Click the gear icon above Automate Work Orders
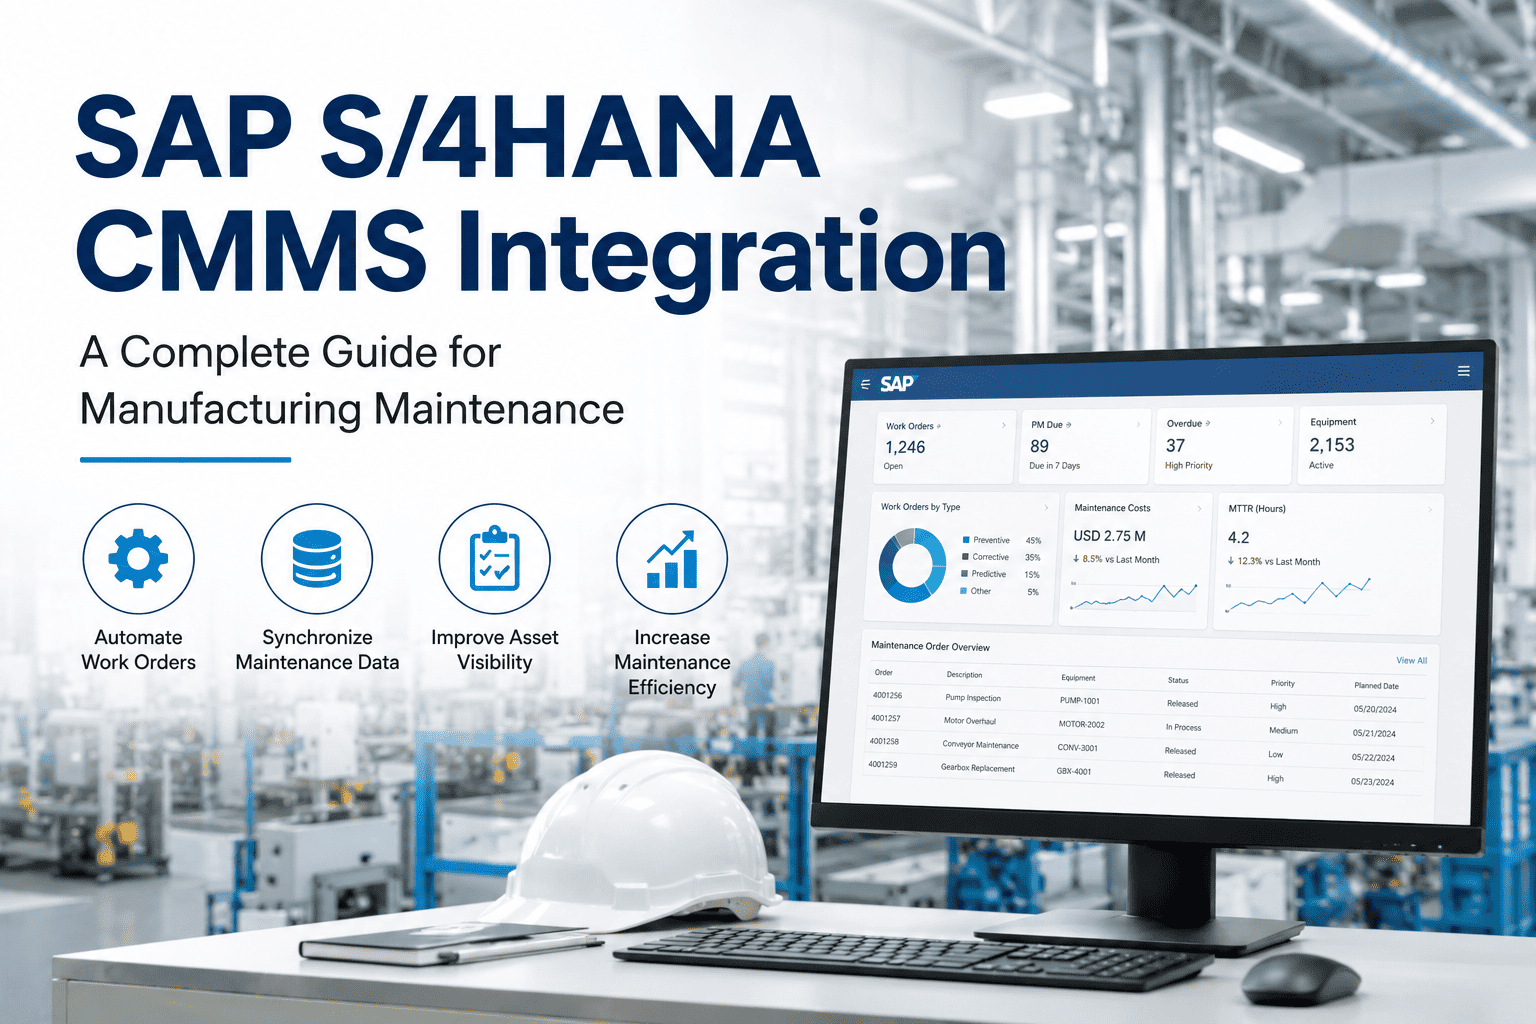Image resolution: width=1536 pixels, height=1024 pixels. coord(138,558)
